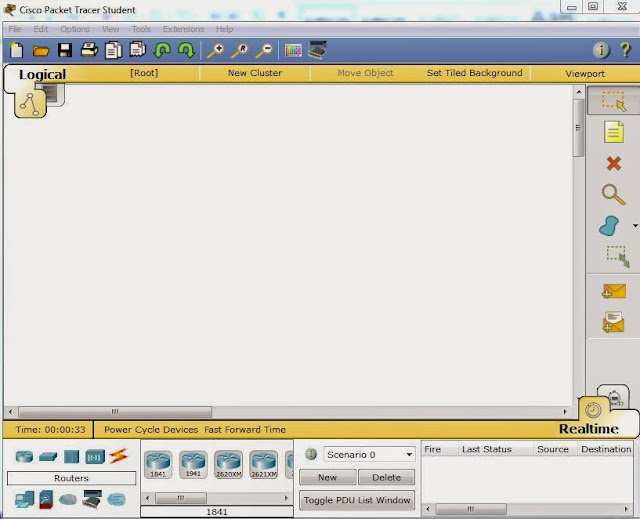Switch to the Realtime mode tab
640x519 pixels.
click(589, 429)
